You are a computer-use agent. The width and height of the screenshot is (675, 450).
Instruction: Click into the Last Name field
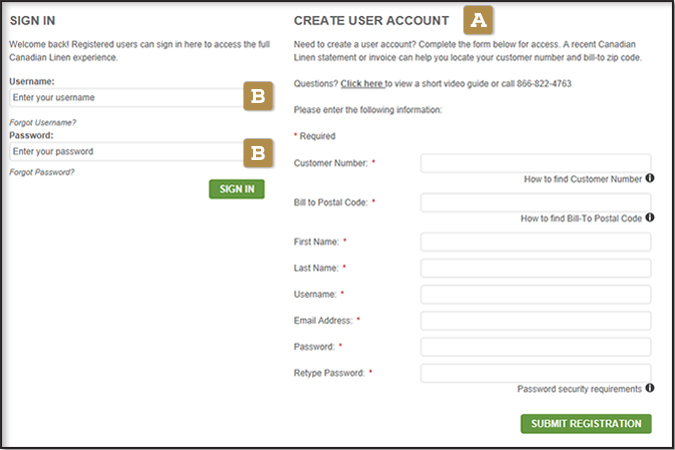(x=536, y=268)
